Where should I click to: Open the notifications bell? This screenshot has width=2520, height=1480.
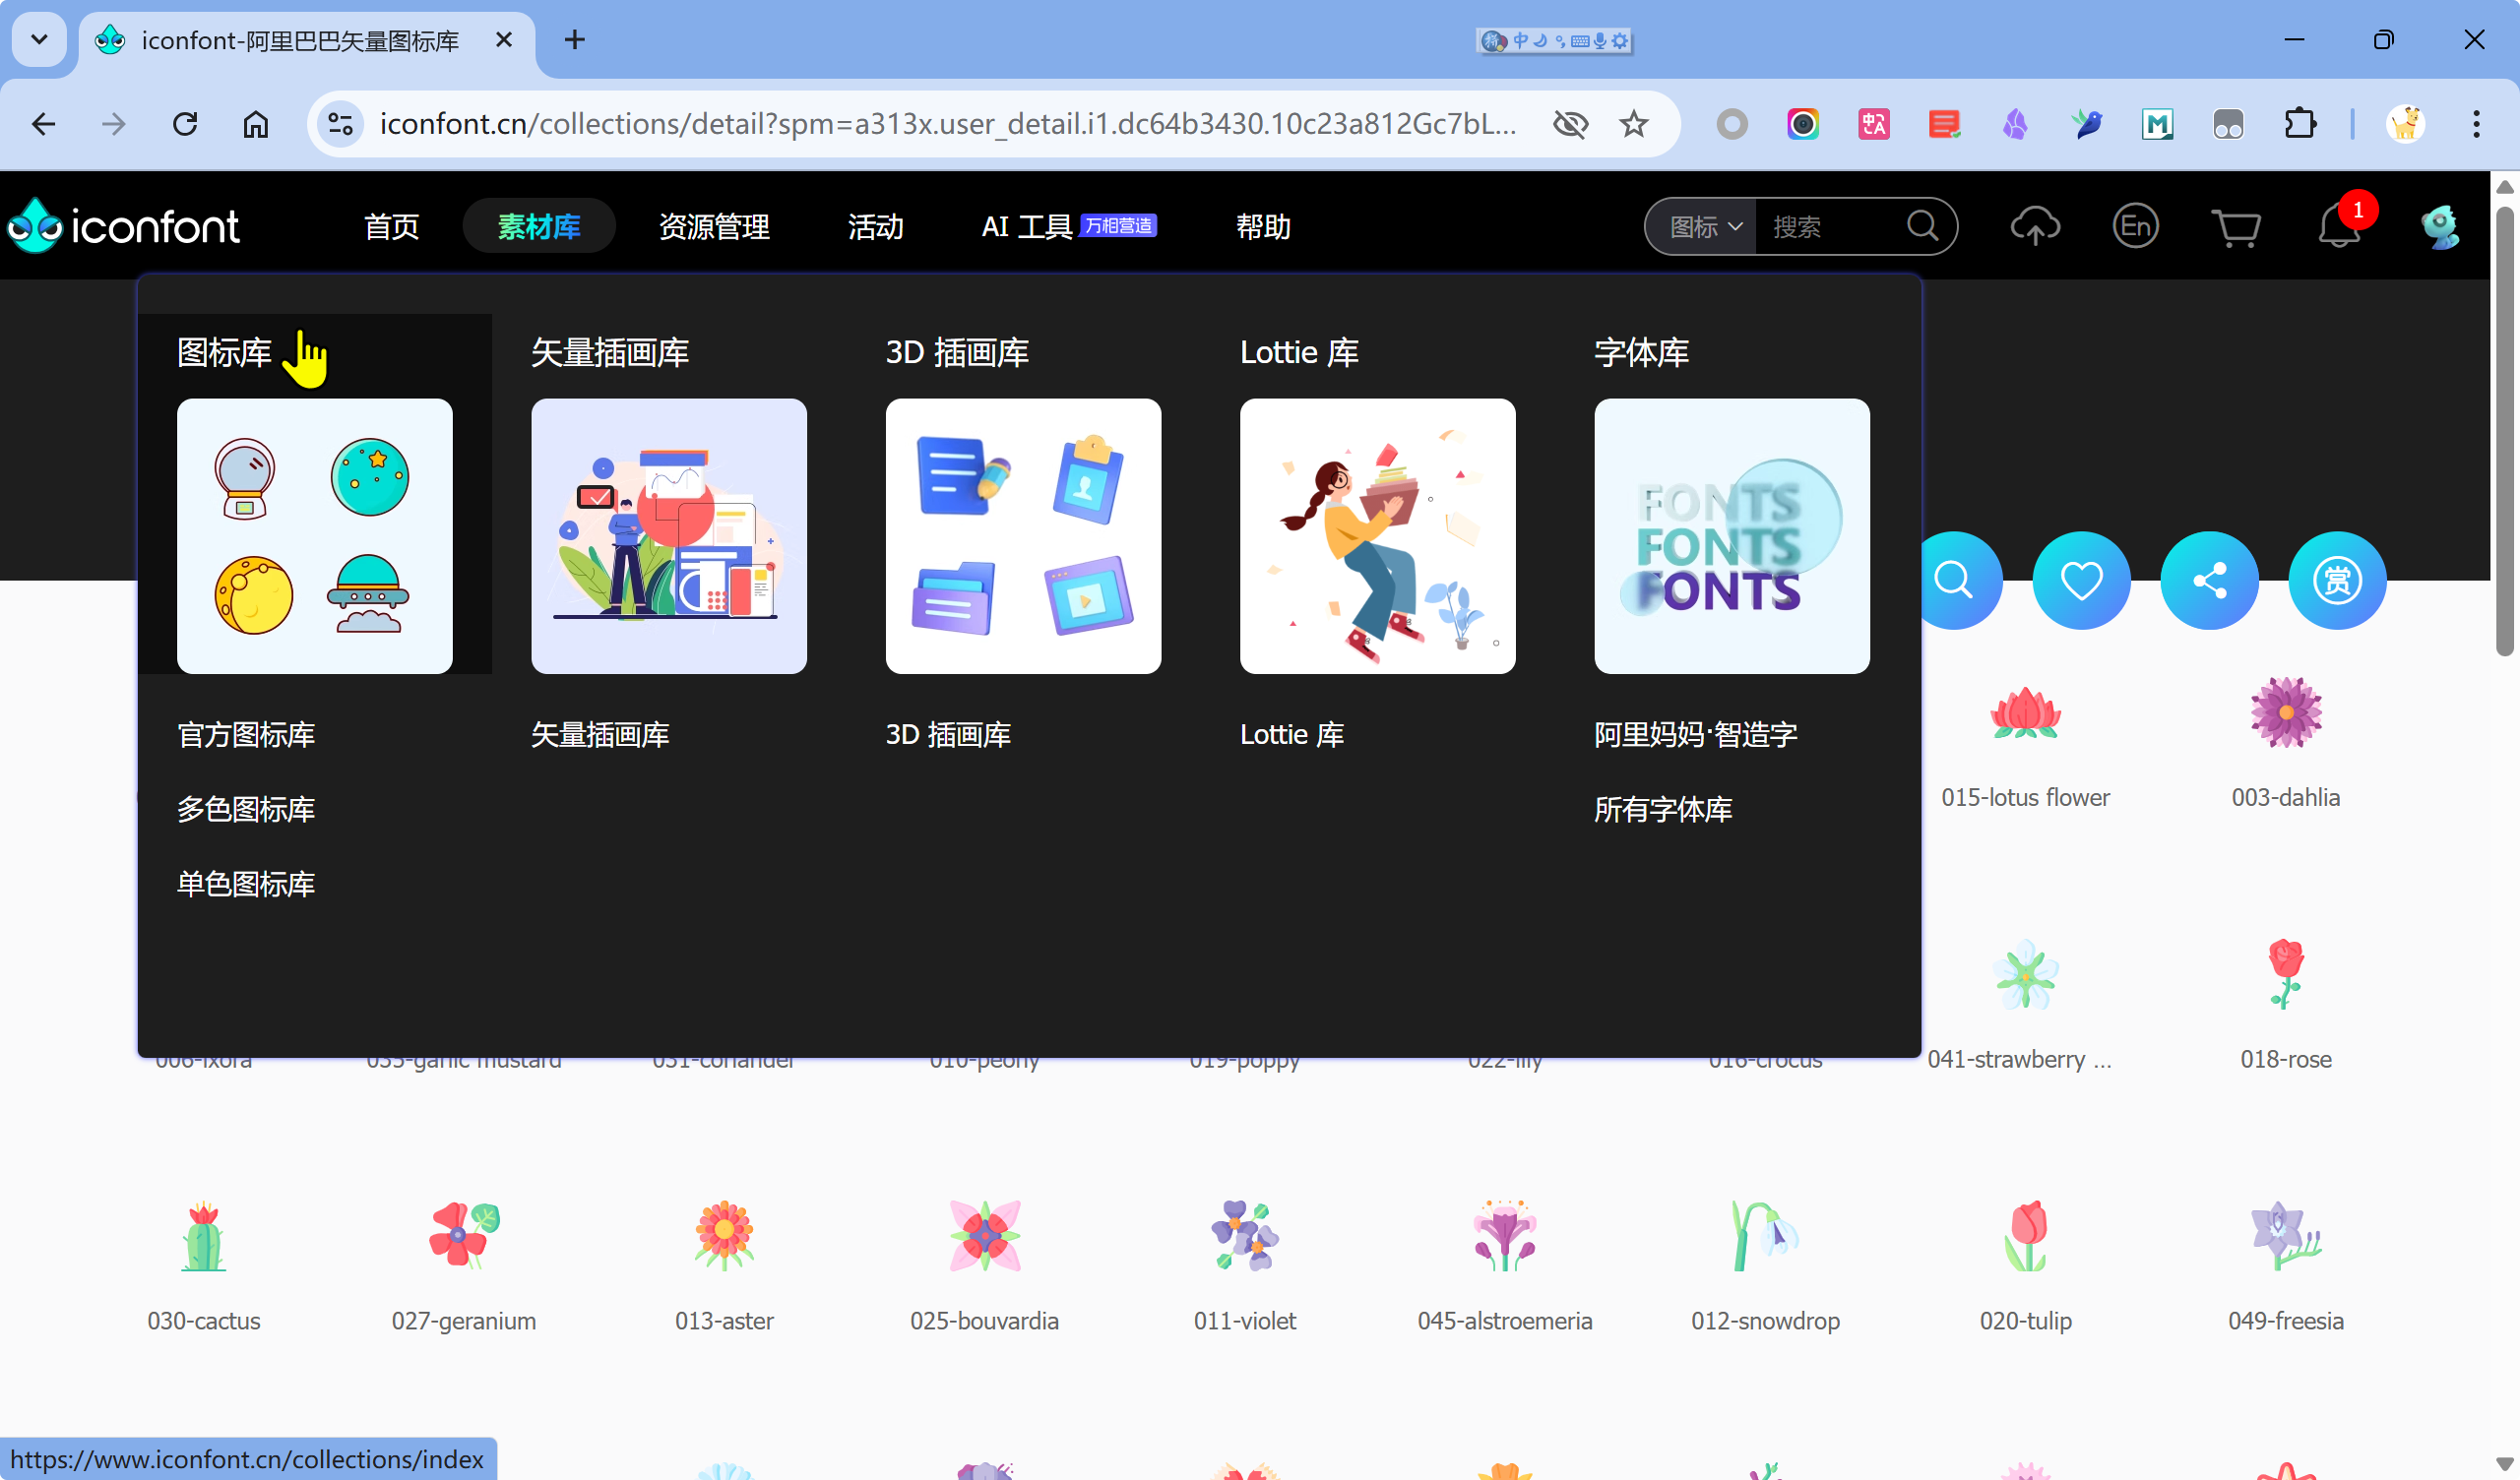[x=2338, y=227]
